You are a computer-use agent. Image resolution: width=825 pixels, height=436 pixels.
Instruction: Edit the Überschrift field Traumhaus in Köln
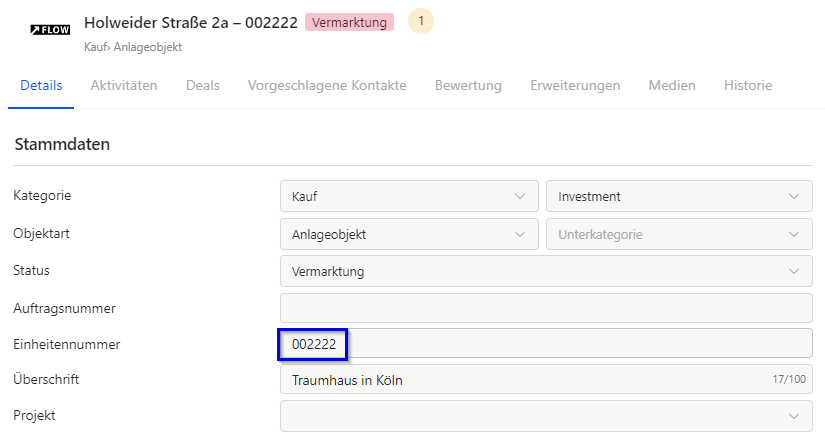(520, 380)
